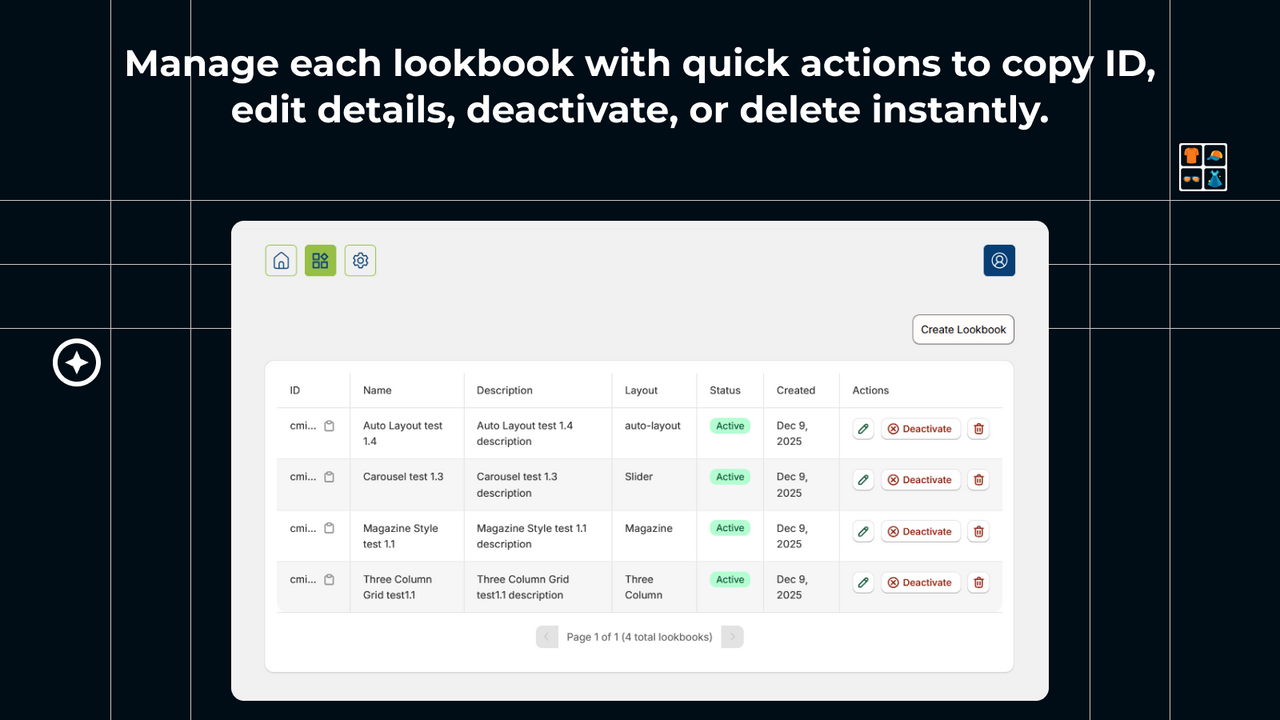Edit Auto Layout test 1.4 lookbook
The height and width of the screenshot is (720, 1280).
[864, 429]
